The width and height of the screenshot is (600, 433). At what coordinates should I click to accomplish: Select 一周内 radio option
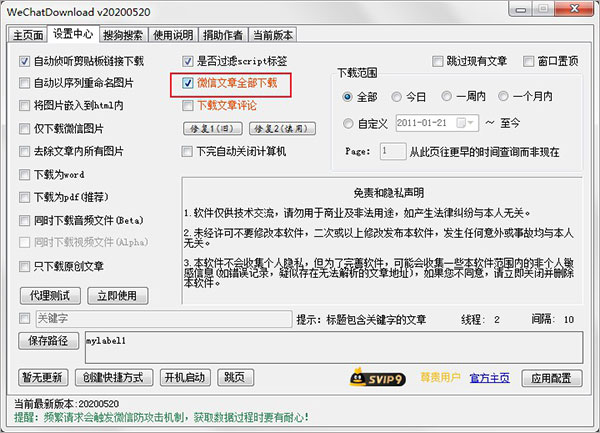447,96
